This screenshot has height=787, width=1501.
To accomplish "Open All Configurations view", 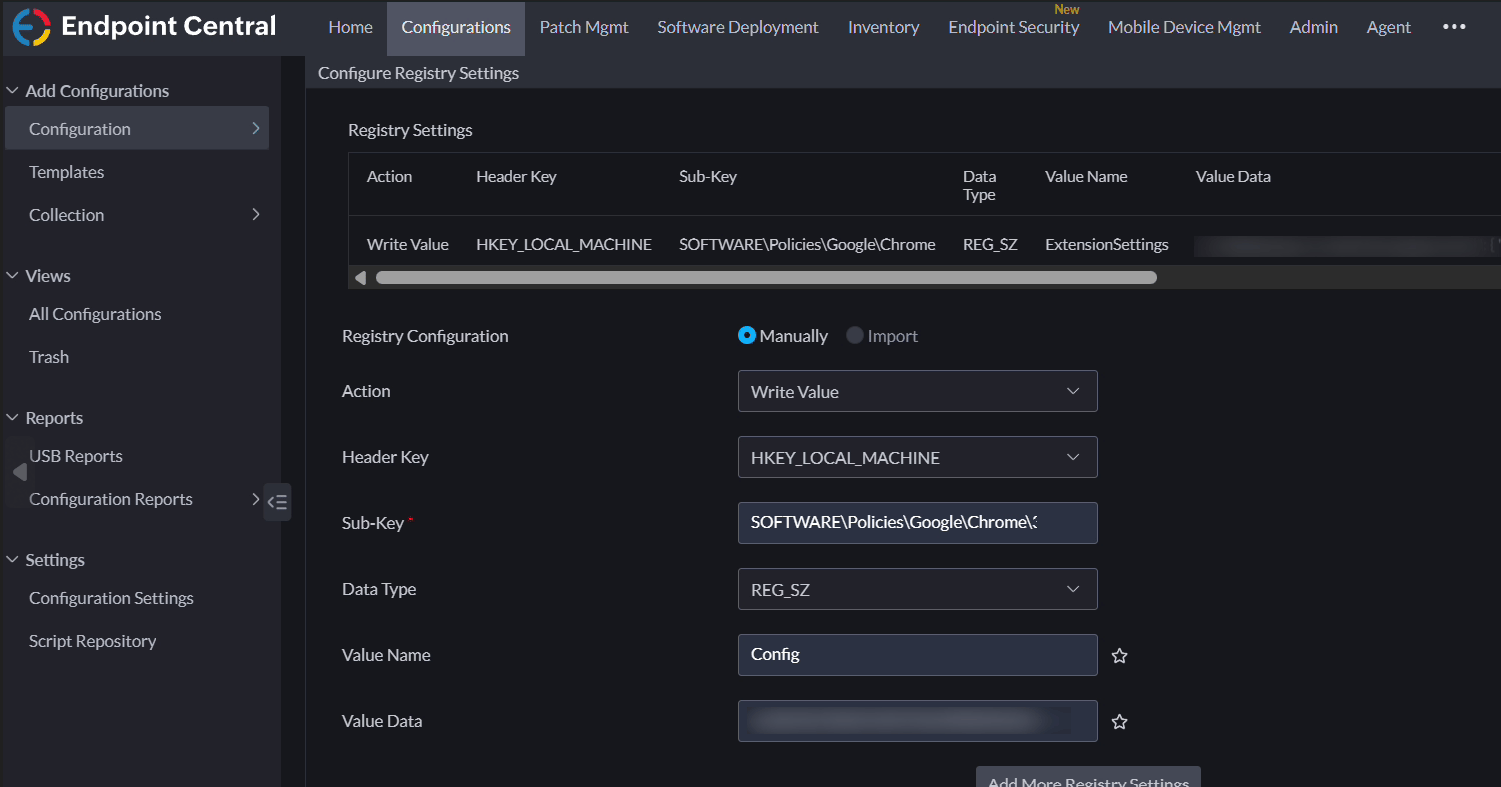I will click(95, 314).
